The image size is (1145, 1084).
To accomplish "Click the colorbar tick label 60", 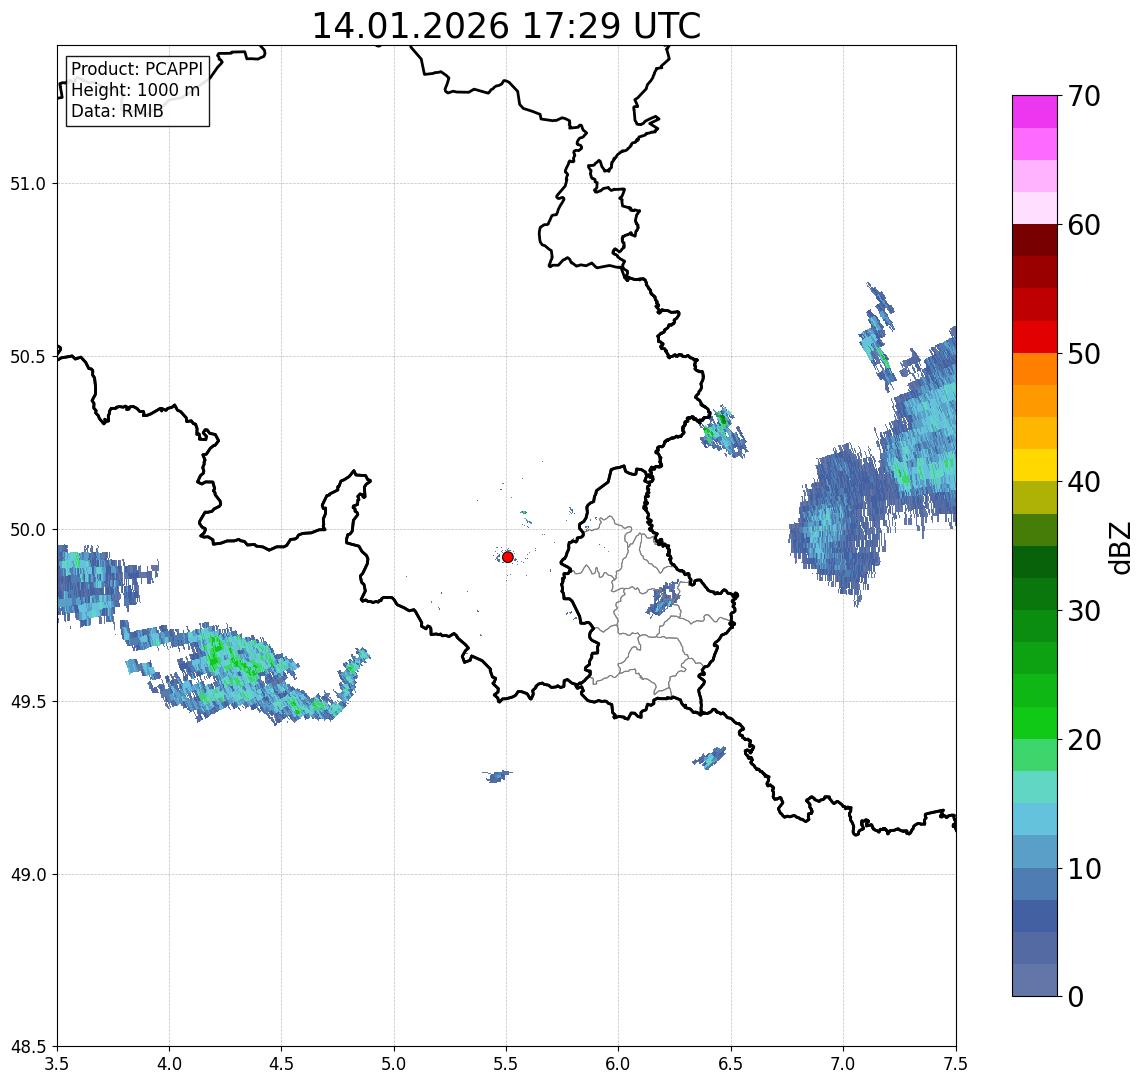I will [1083, 225].
